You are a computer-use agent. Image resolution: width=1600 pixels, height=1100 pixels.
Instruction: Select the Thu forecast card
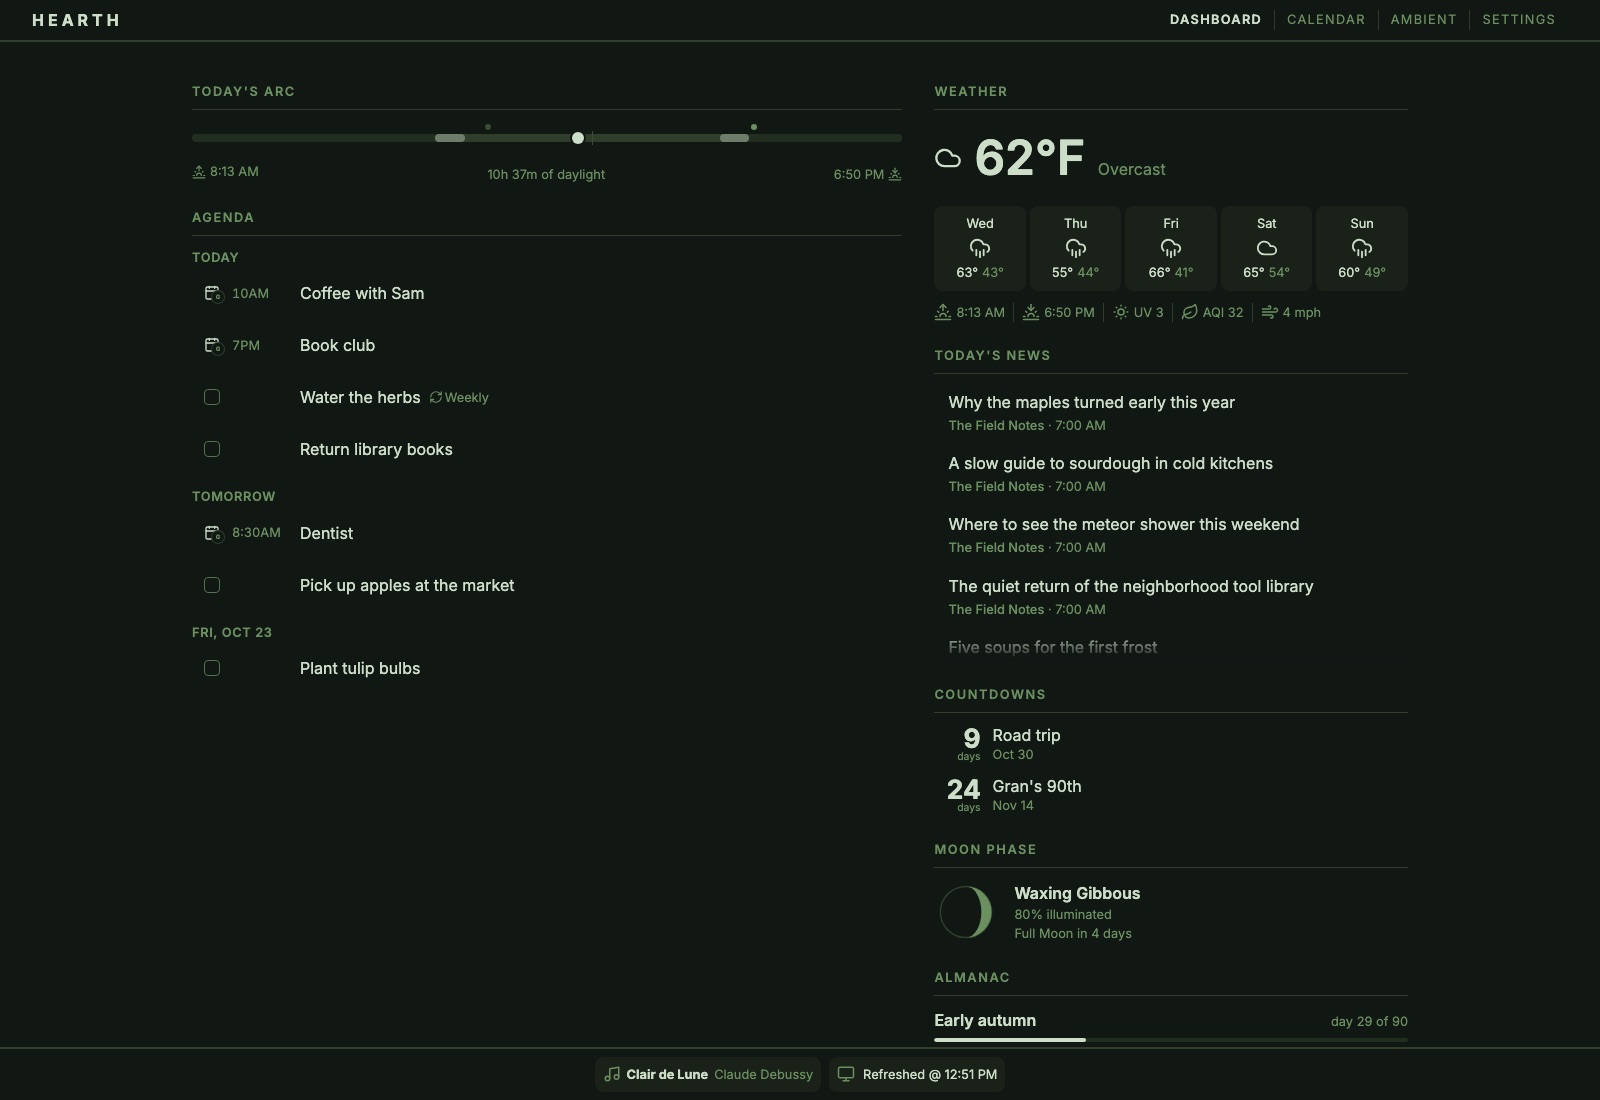(1075, 248)
